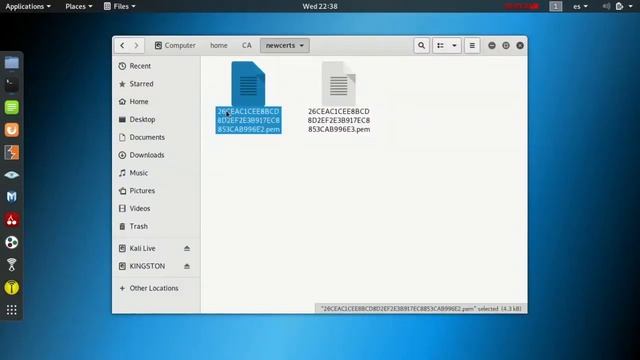The width and height of the screenshot is (640, 360).
Task: Launch the green notes app in dock
Action: point(11,107)
